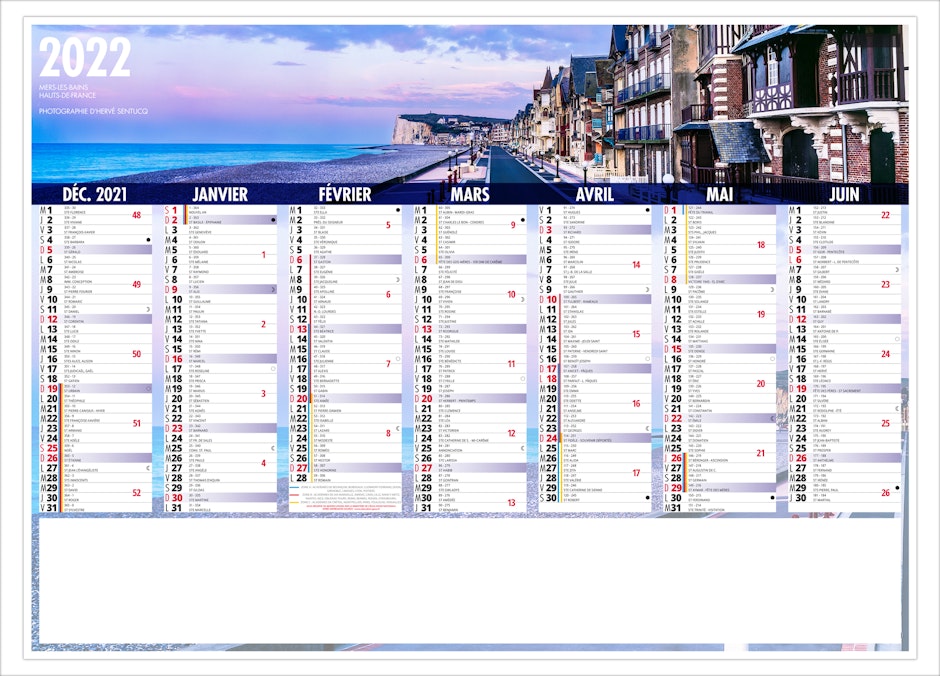The width and height of the screenshot is (940, 676).
Task: Select the new moon dot on June 29
Action: [897, 487]
